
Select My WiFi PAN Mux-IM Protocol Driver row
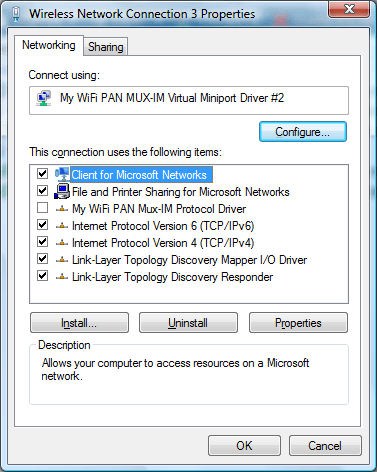159,209
